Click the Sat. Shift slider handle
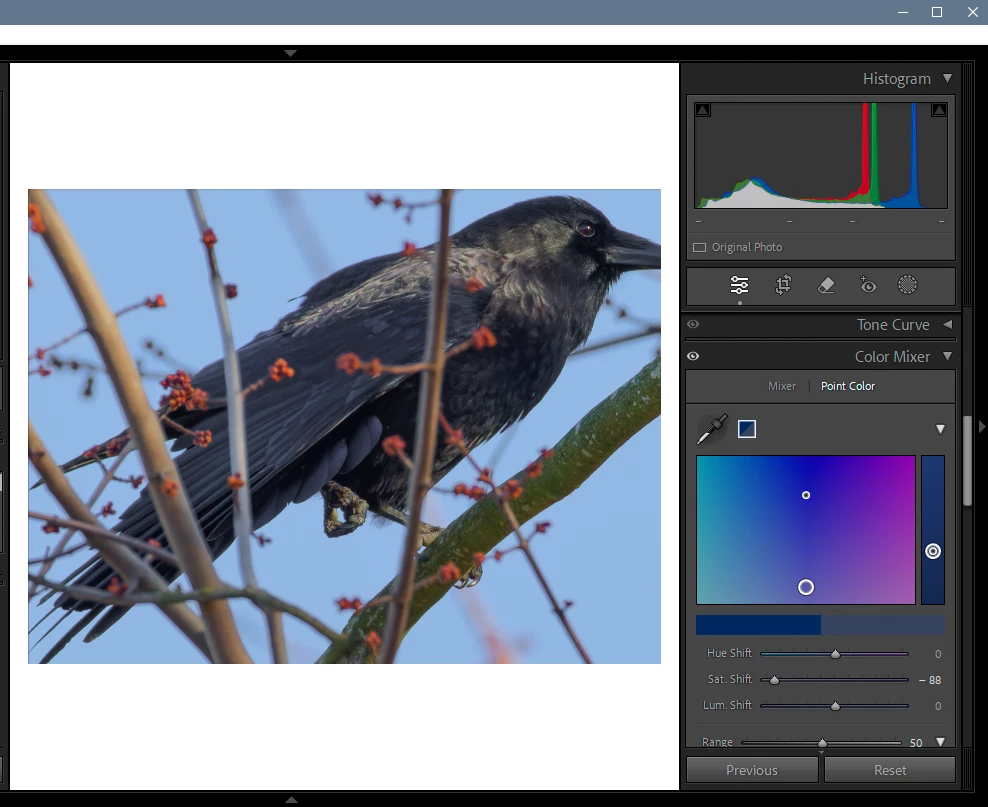This screenshot has width=988, height=807. coord(774,680)
